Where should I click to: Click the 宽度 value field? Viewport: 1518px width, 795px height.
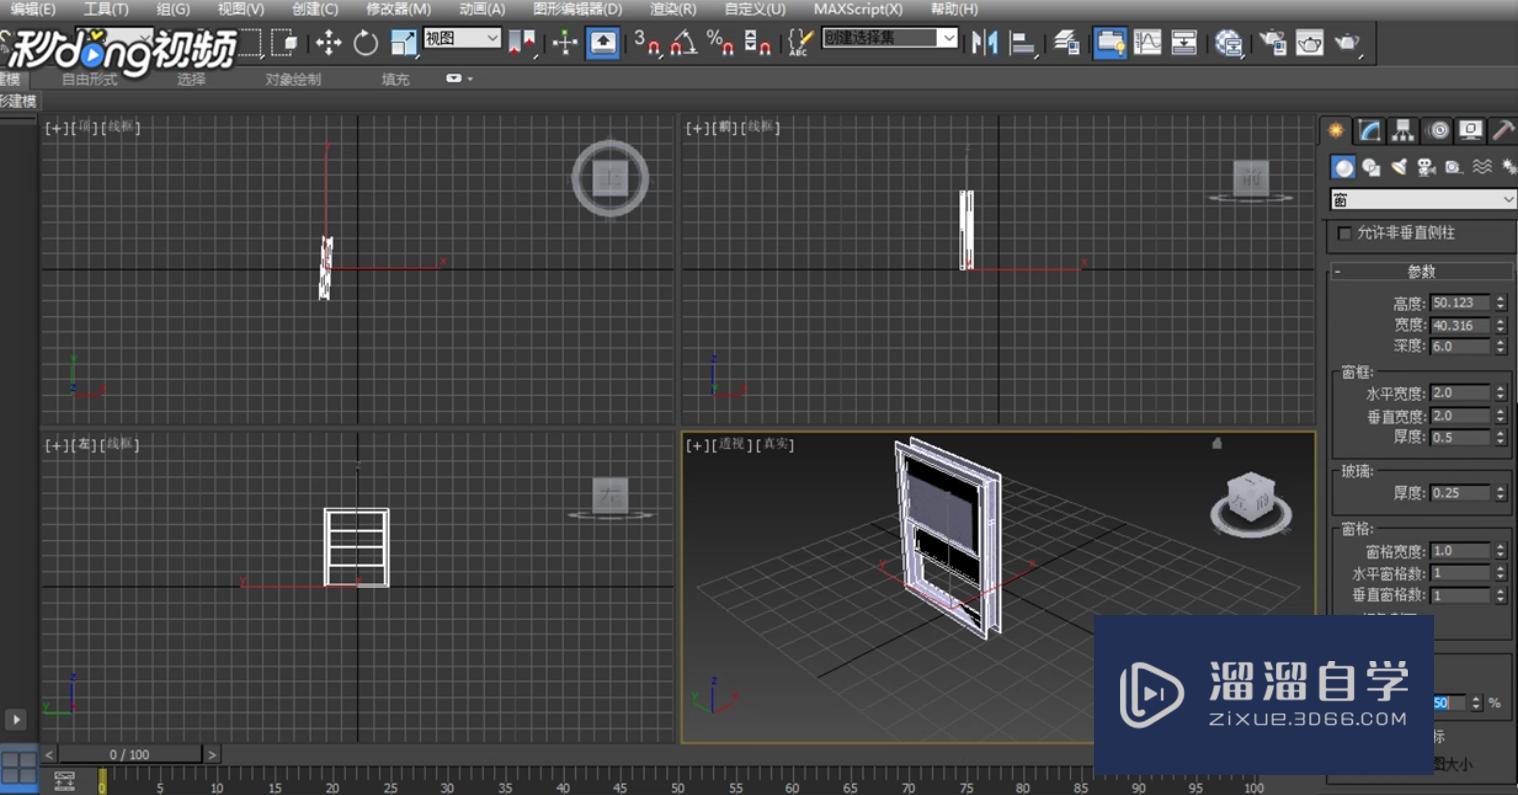pyautogui.click(x=1460, y=325)
